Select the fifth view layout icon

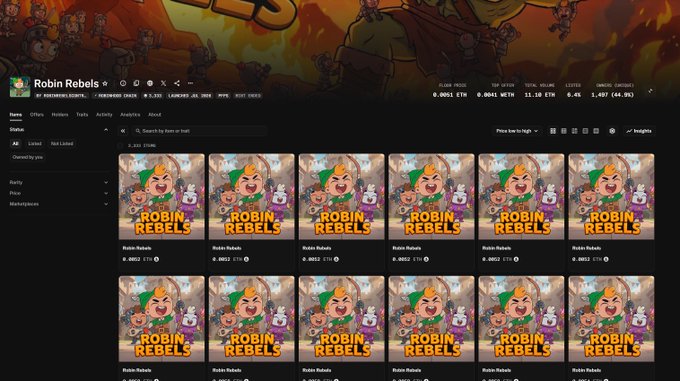click(596, 131)
